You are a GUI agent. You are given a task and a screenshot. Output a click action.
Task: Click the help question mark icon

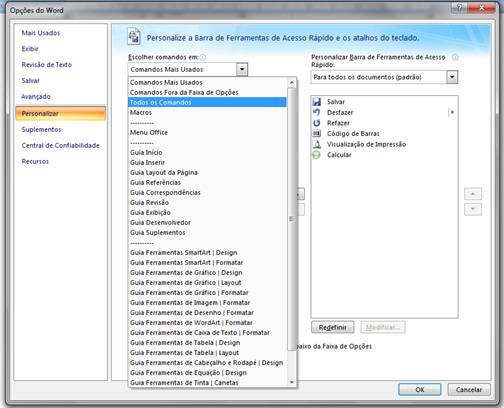point(459,7)
